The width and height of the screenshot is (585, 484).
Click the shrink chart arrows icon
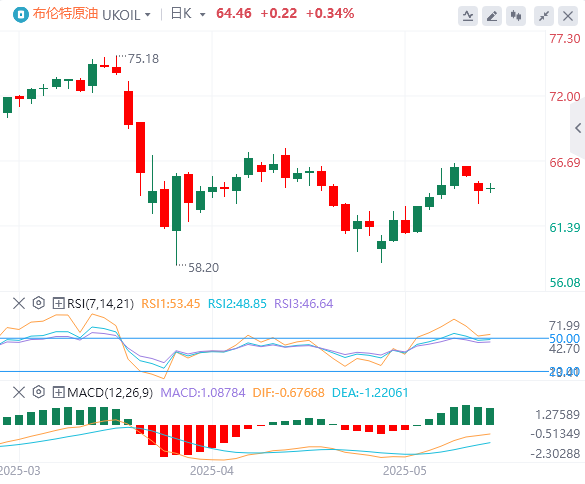click(544, 16)
